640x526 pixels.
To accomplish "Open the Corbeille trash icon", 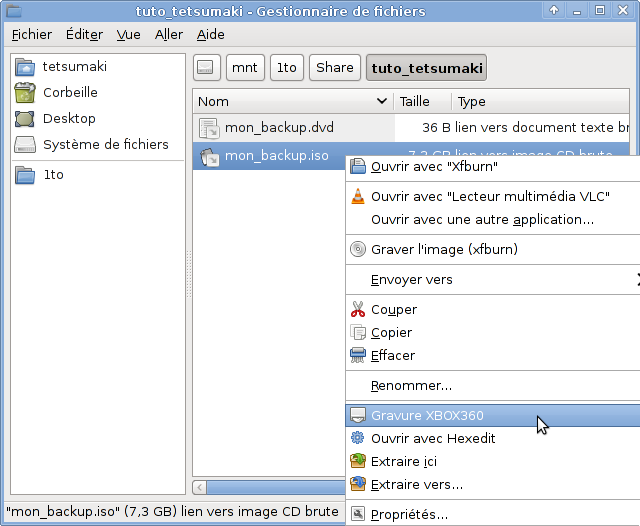I will [25, 93].
